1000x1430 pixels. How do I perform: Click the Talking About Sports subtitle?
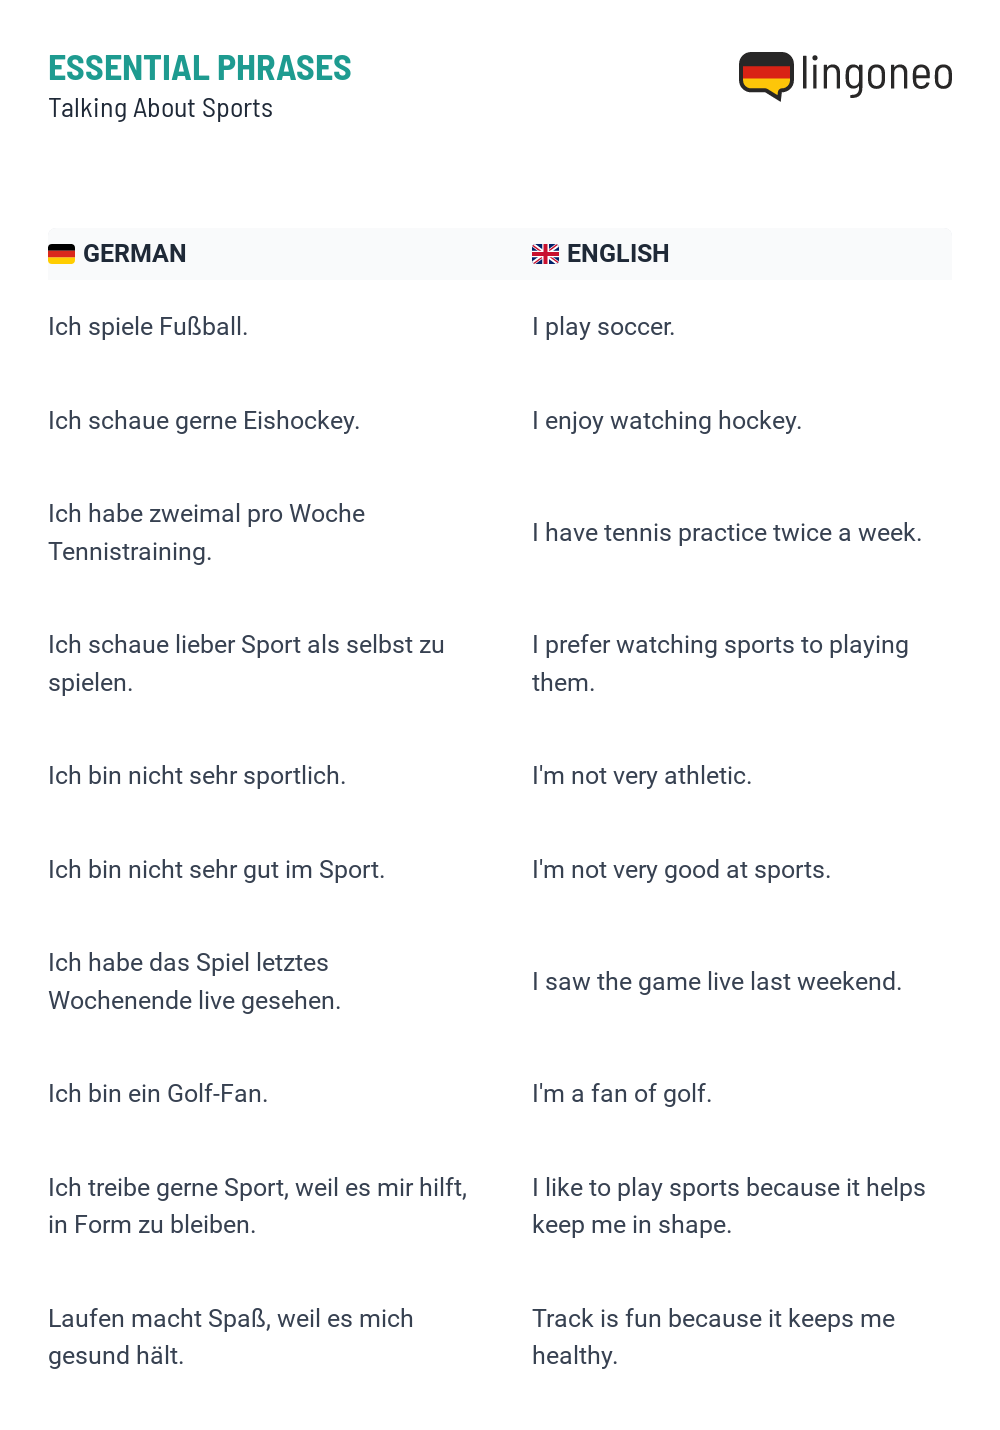click(x=160, y=108)
